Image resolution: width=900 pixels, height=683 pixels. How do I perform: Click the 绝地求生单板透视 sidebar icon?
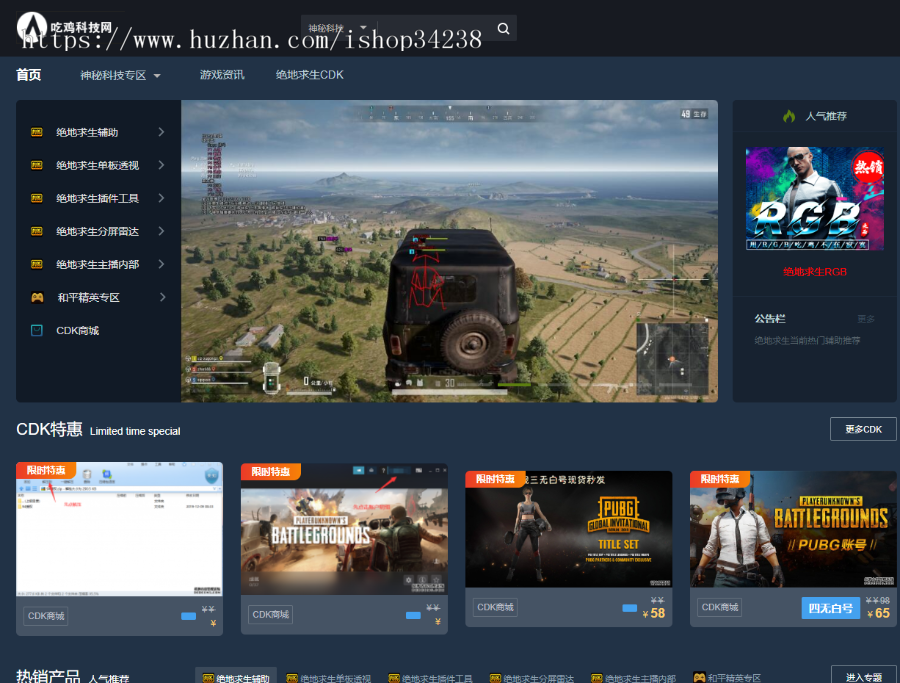(36, 165)
